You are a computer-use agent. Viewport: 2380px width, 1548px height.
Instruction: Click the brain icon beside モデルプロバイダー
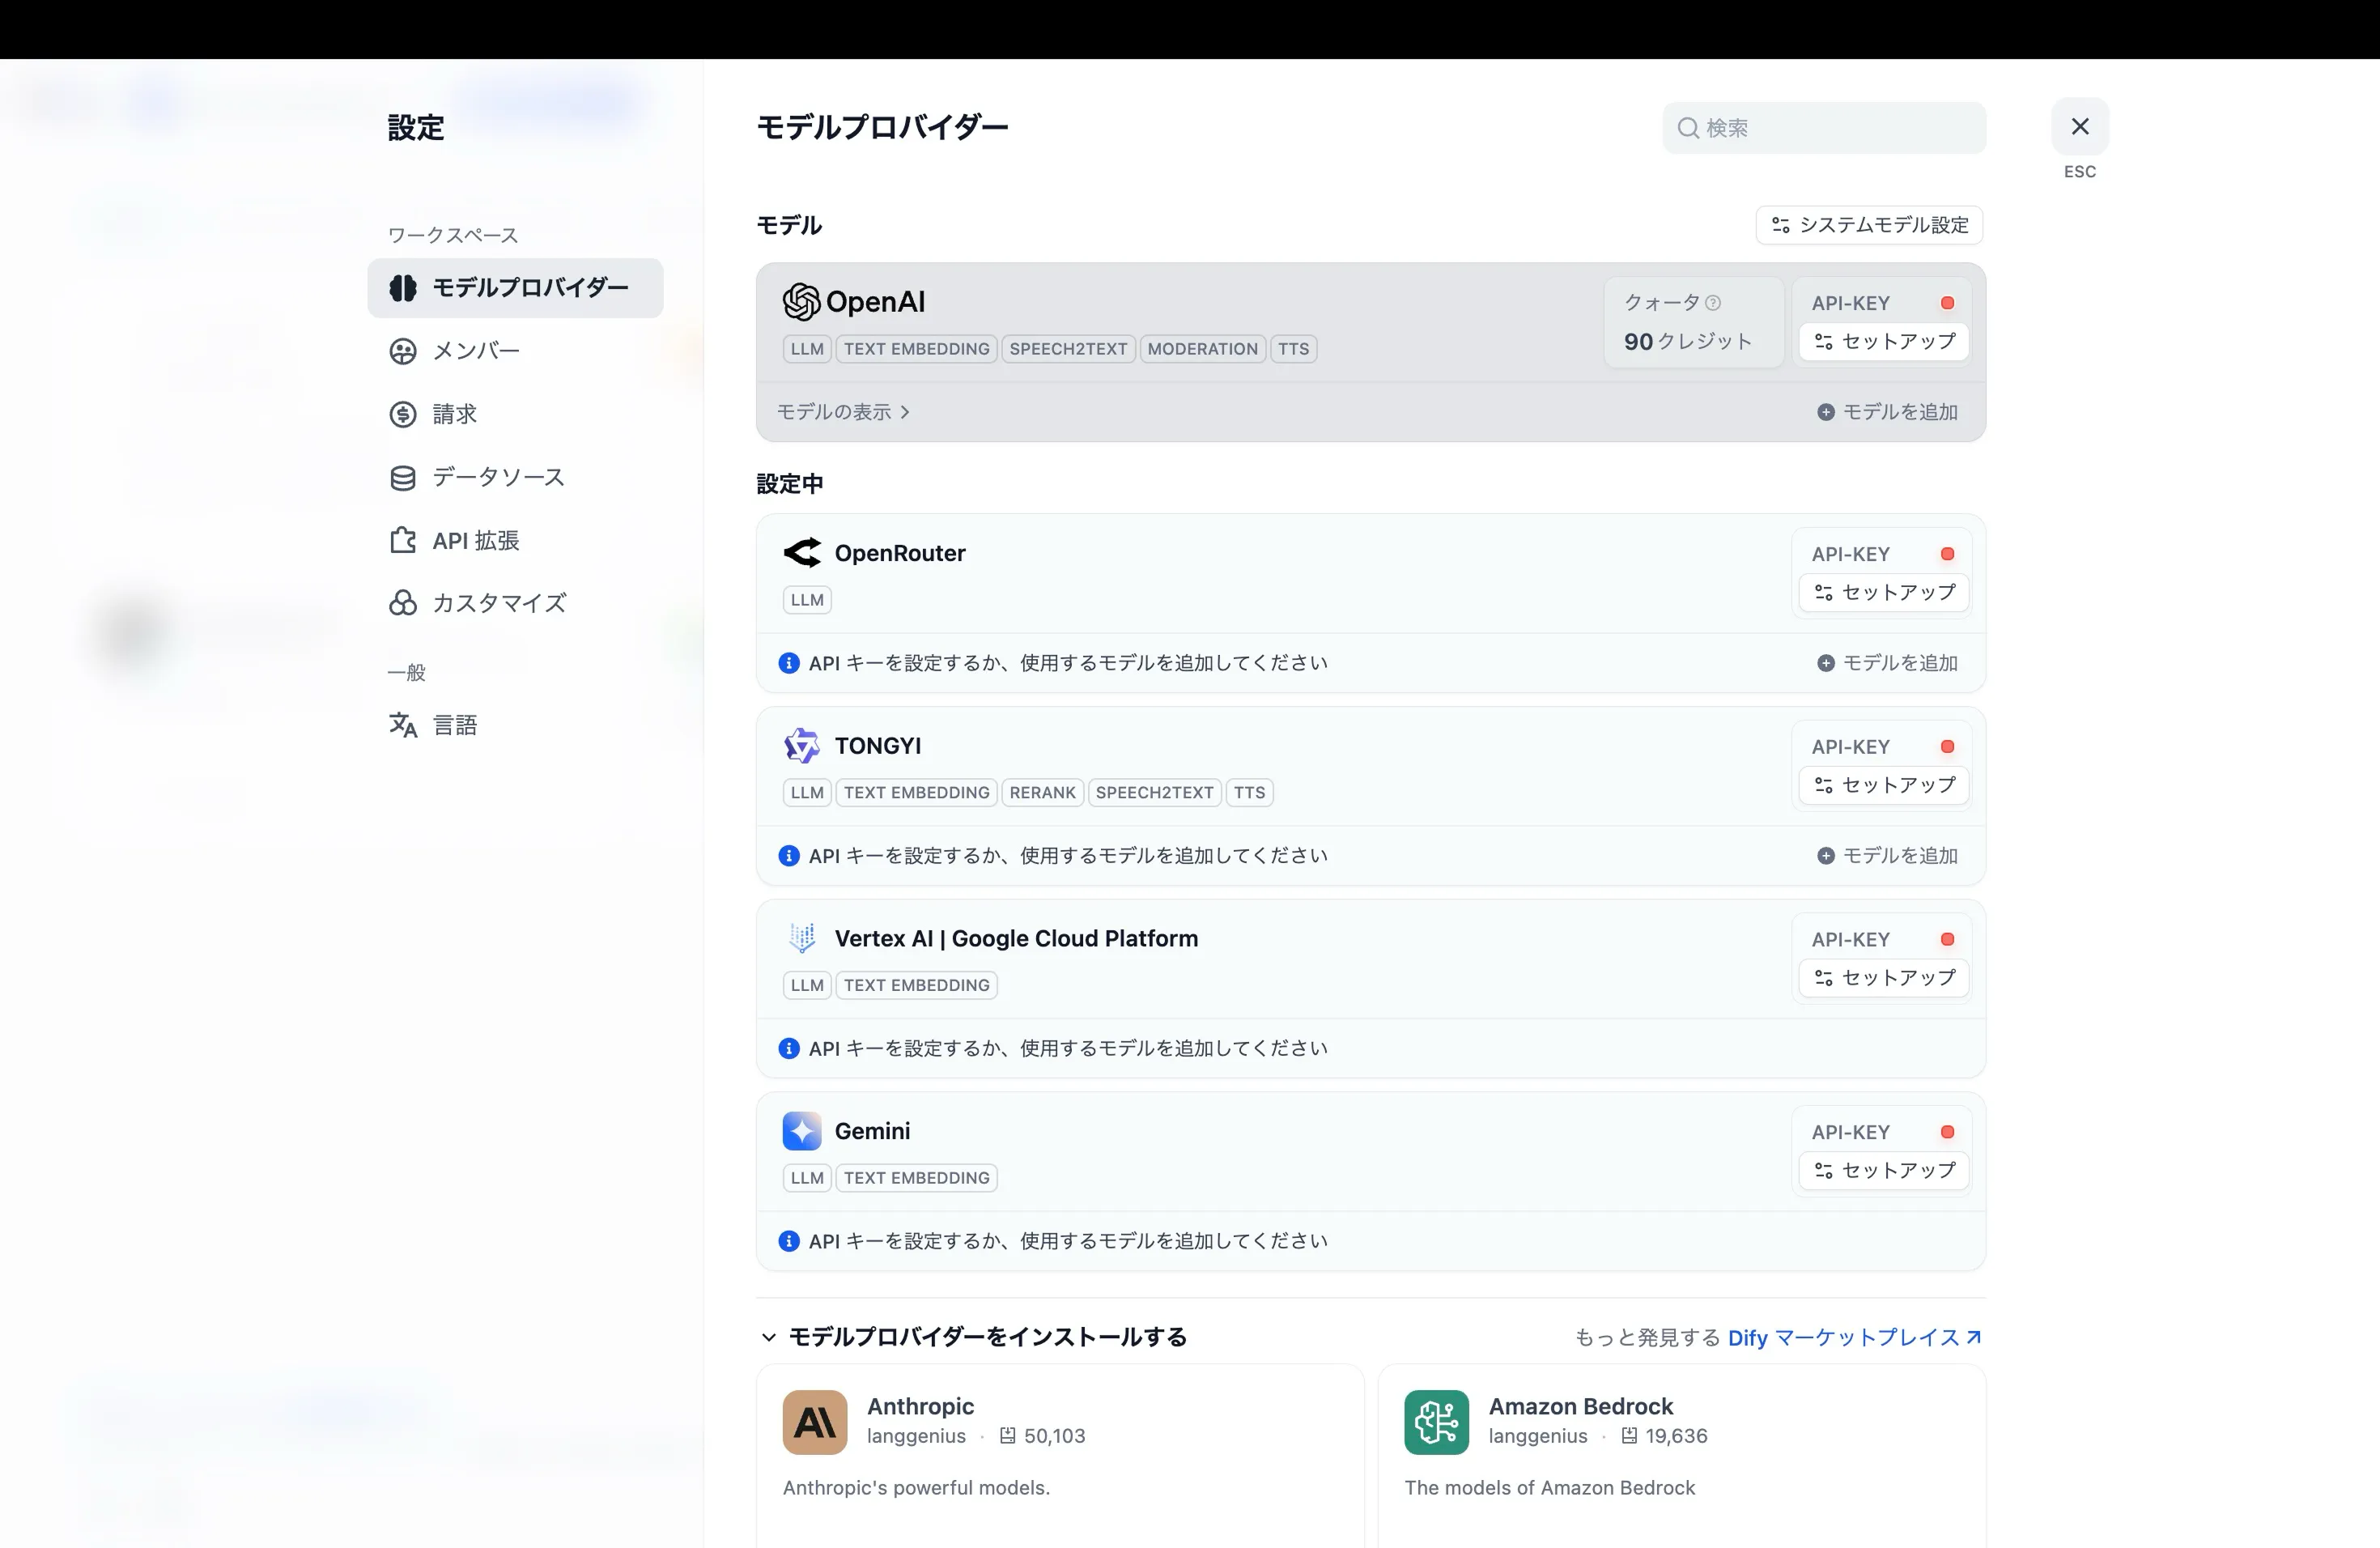pyautogui.click(x=403, y=288)
